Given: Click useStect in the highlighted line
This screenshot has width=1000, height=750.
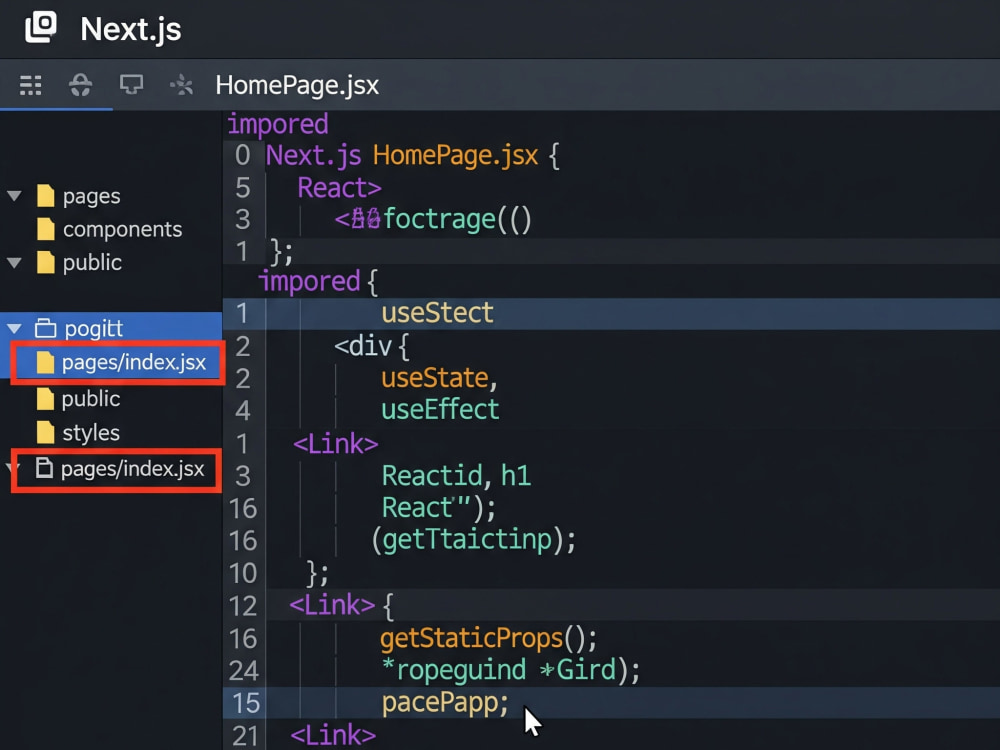Looking at the screenshot, I should pyautogui.click(x=438, y=313).
